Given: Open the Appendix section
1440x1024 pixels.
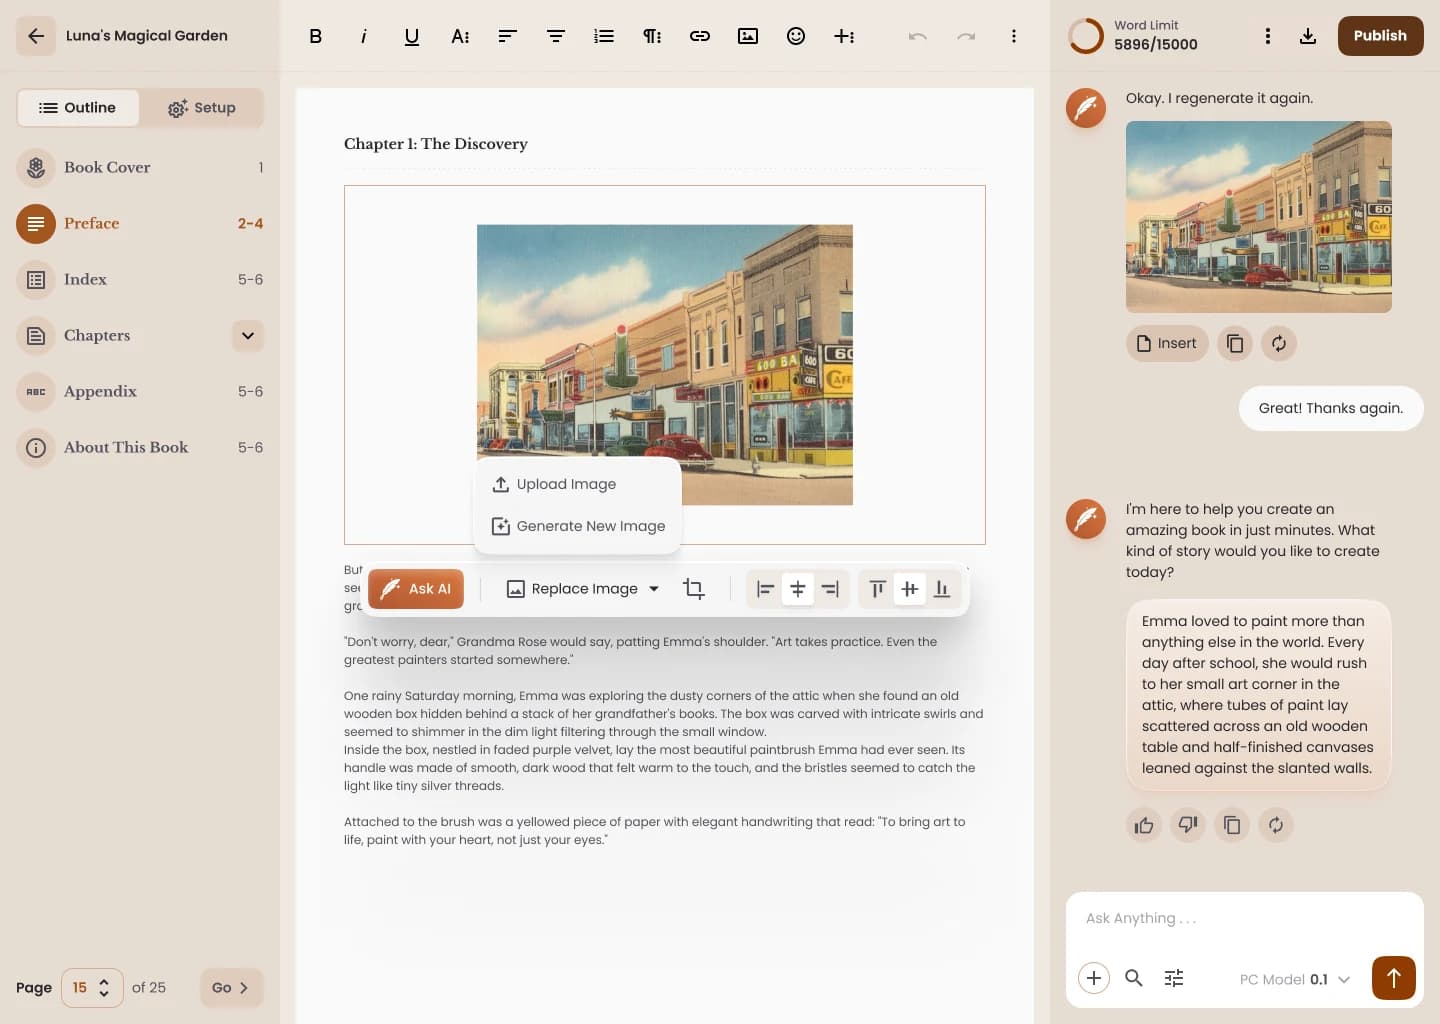Looking at the screenshot, I should click(140, 391).
